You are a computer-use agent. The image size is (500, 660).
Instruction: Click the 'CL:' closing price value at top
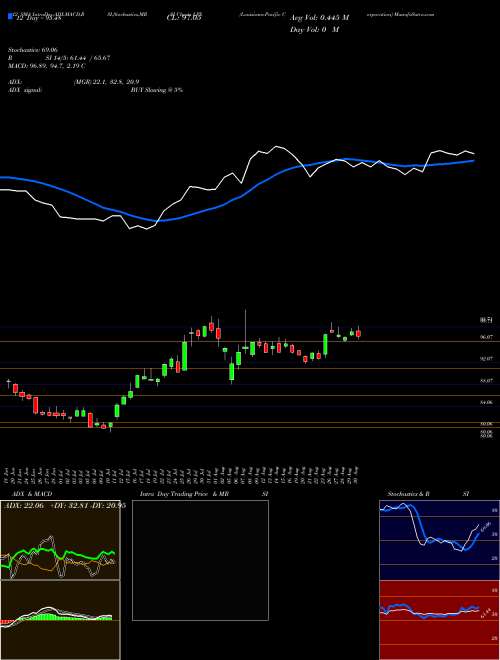pyautogui.click(x=185, y=19)
